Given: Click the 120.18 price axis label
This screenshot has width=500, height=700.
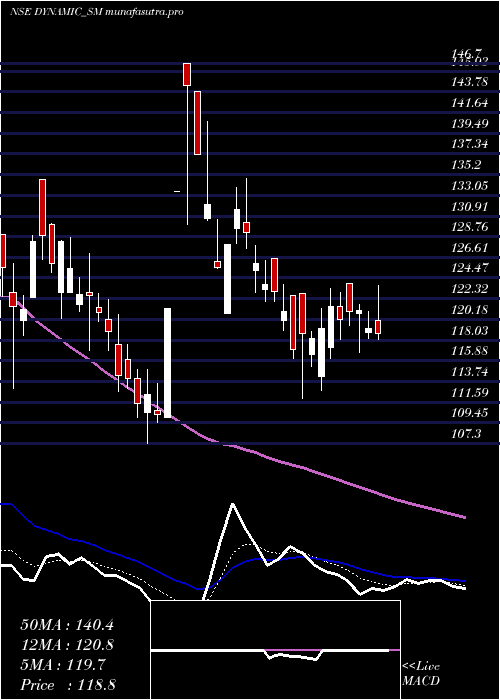Looking at the screenshot, I should pyautogui.click(x=470, y=309).
